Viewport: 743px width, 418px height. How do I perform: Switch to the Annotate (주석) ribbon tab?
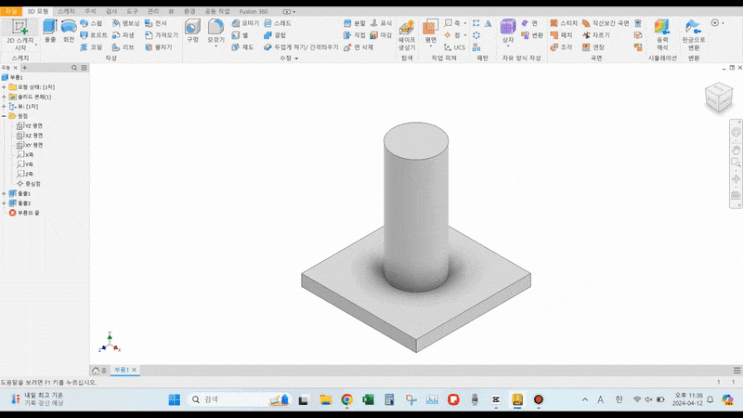(90, 11)
